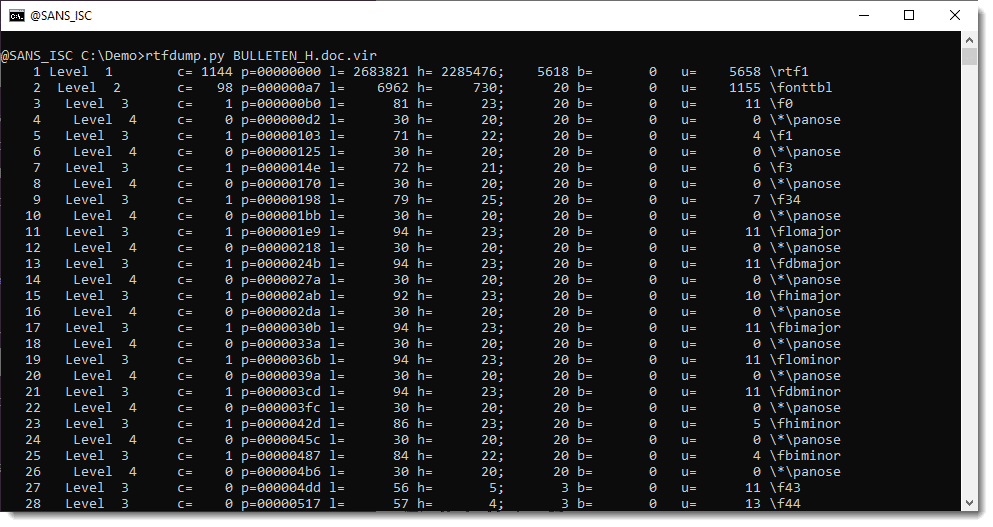Click position value p=000004dd
Image resolution: width=993 pixels, height=527 pixels.
coord(281,488)
